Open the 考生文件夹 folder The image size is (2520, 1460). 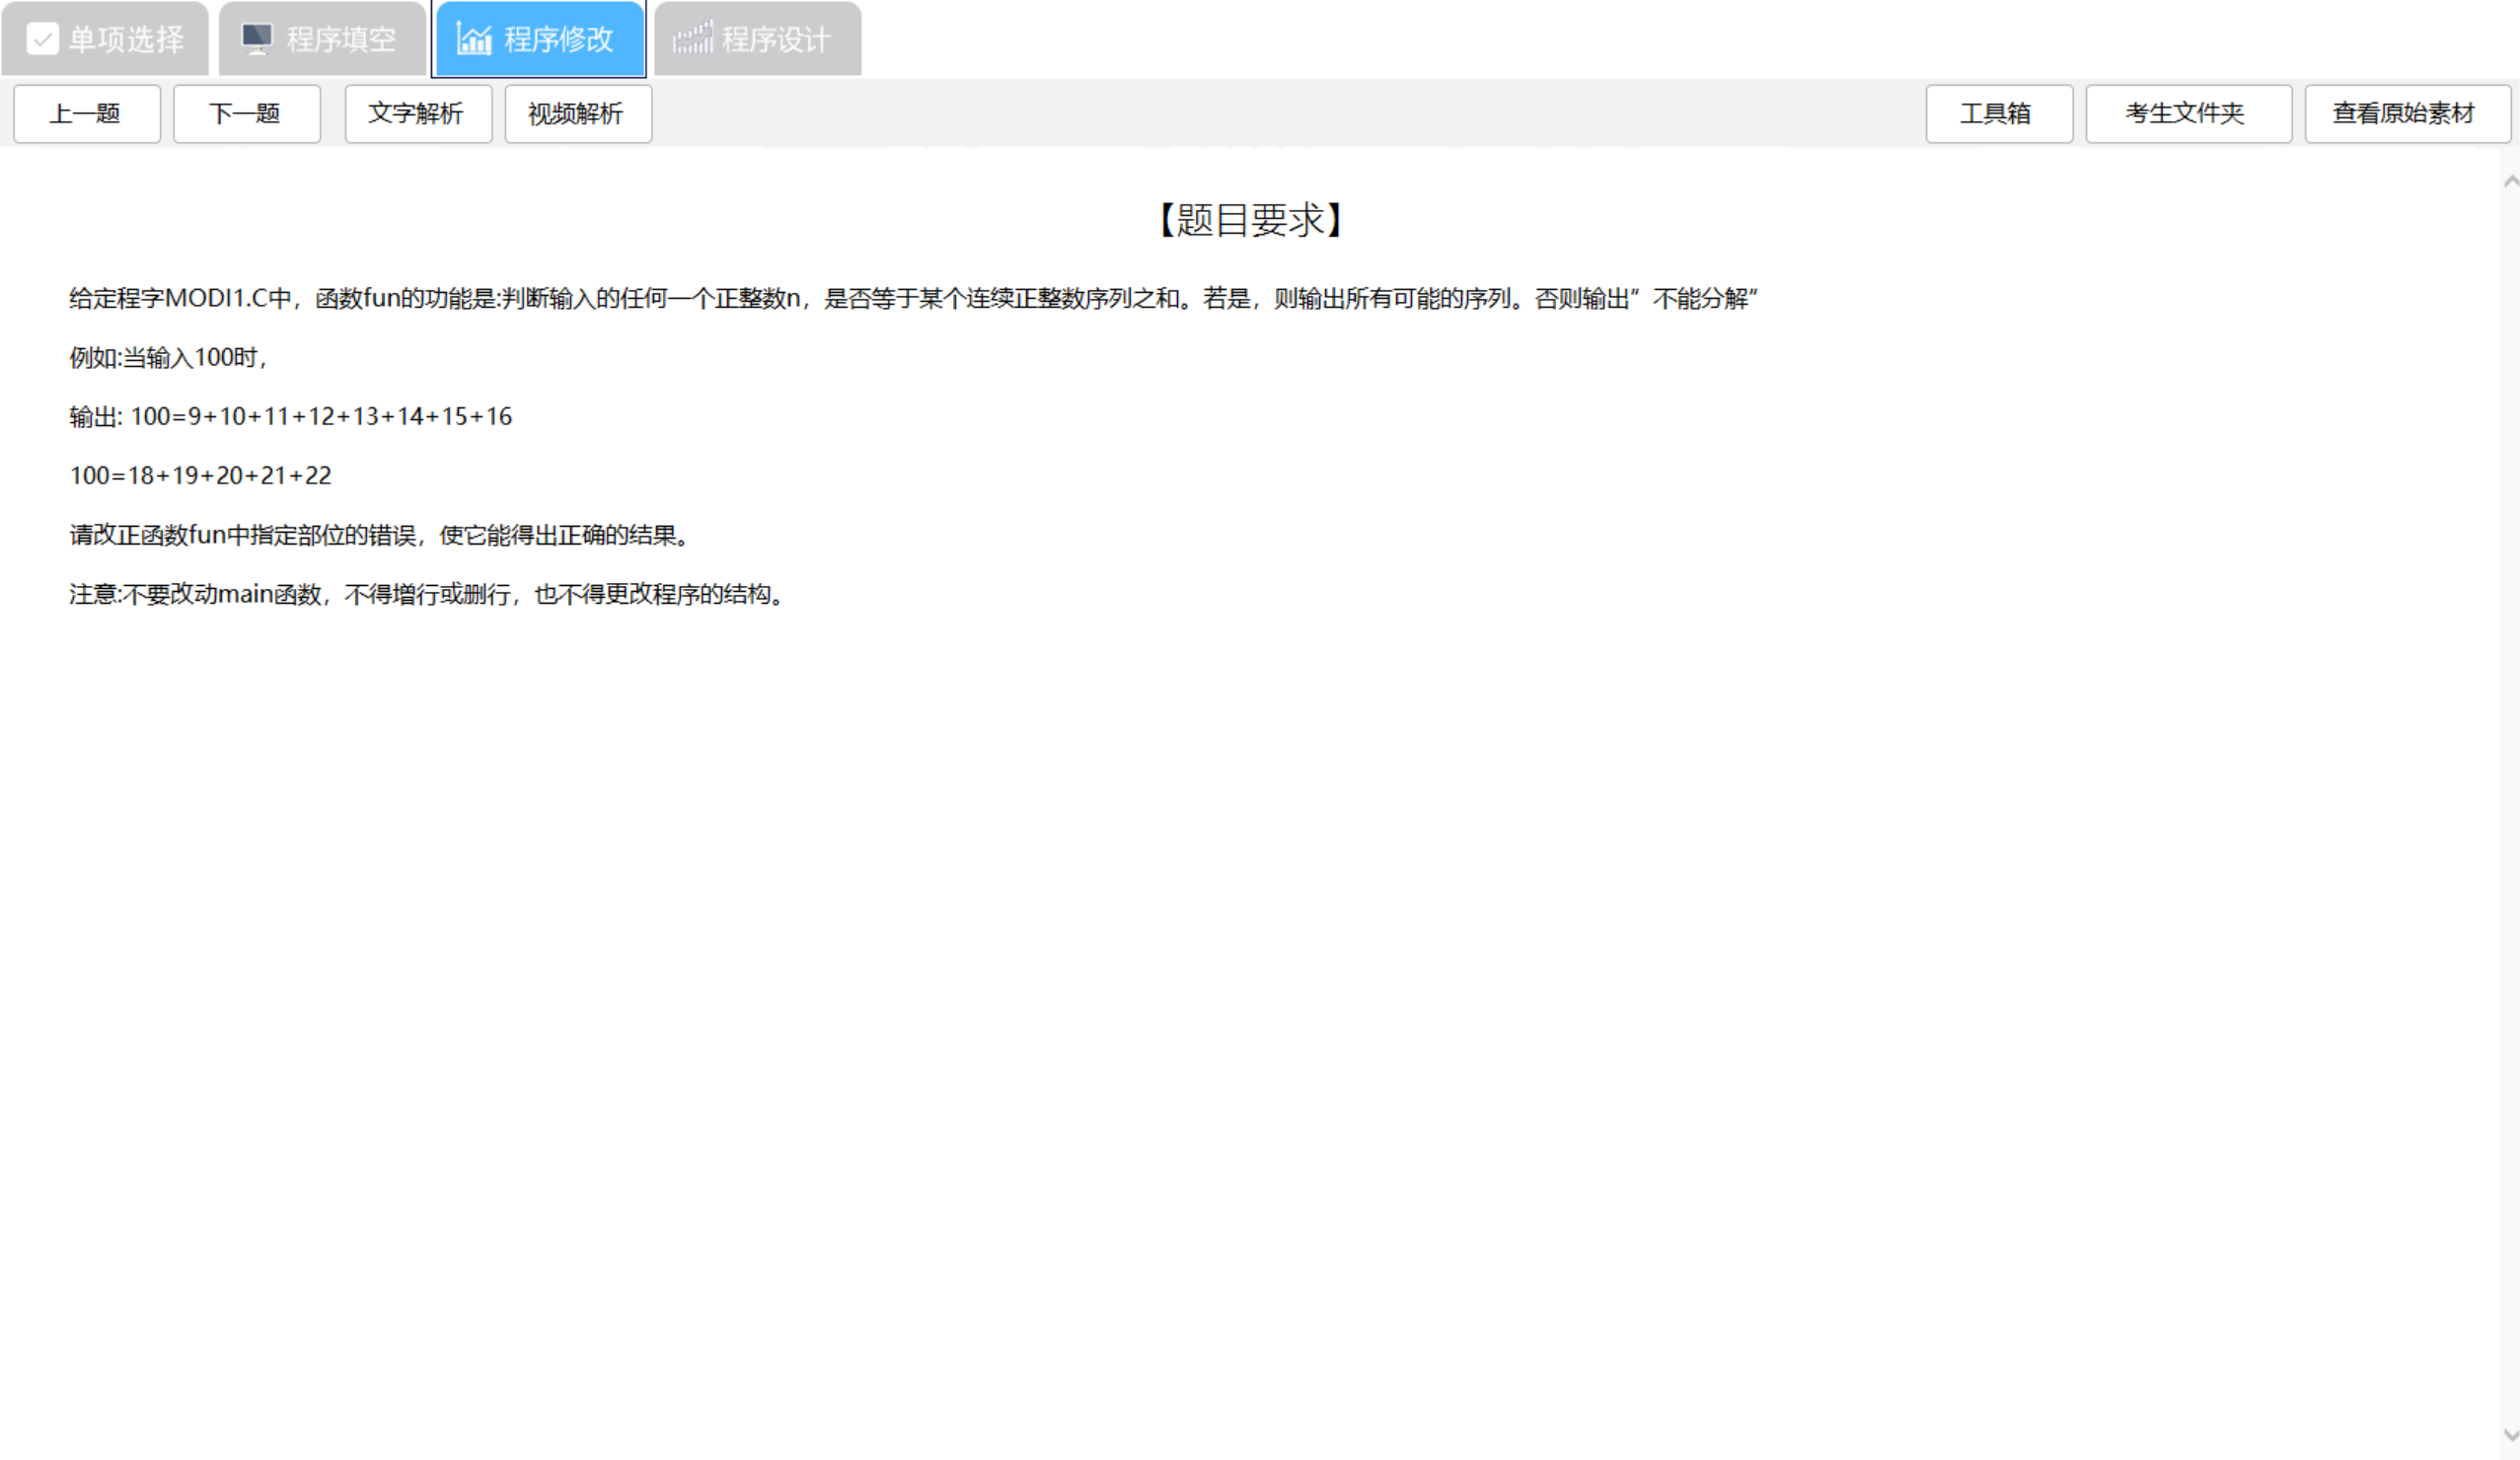2187,114
